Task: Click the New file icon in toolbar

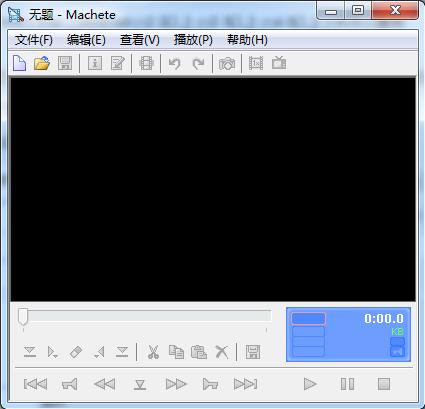Action: pyautogui.click(x=19, y=63)
